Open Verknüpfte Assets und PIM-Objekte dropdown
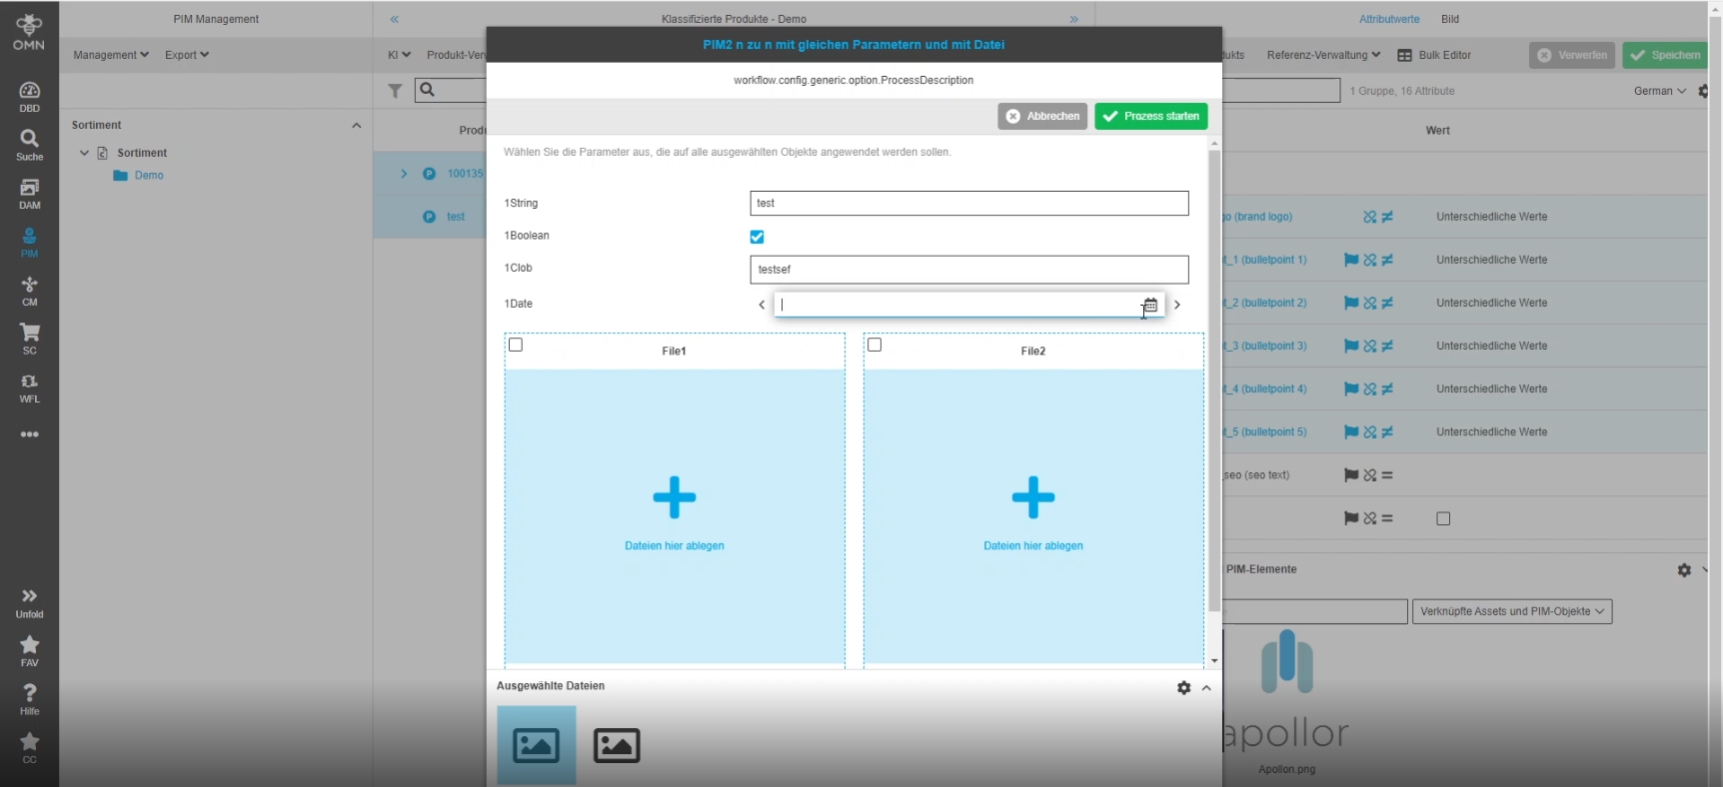Viewport: 1723px width, 787px height. [x=1512, y=612]
